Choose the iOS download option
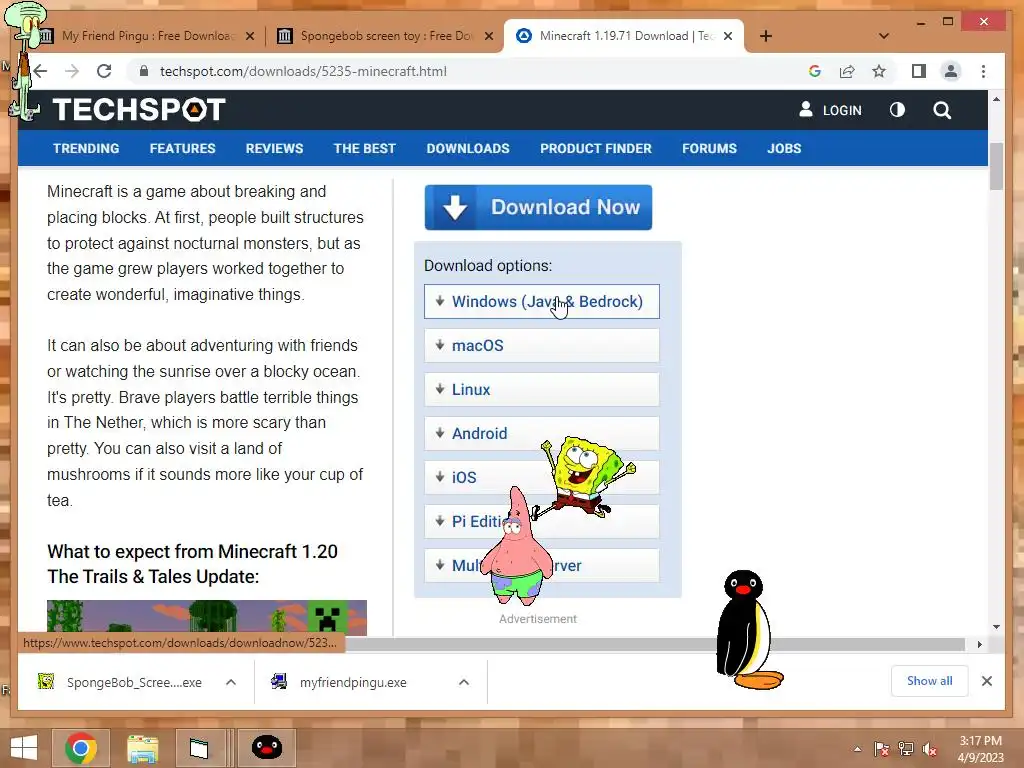Screen dimensions: 1024x768 point(541,477)
